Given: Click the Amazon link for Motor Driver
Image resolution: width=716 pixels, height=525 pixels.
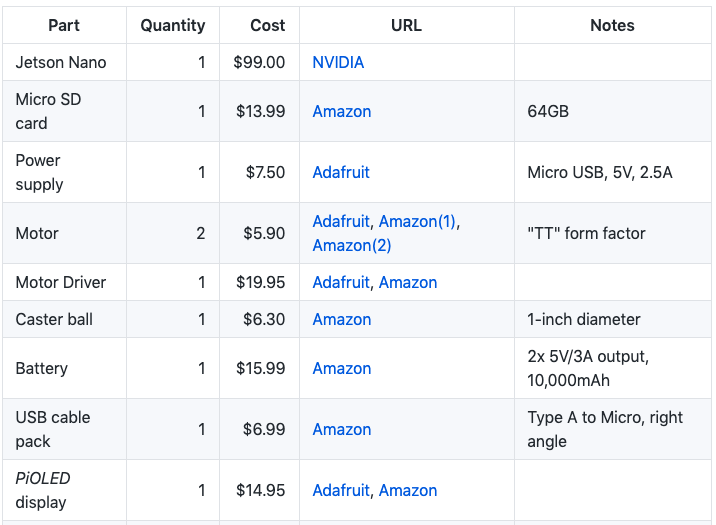Looking at the screenshot, I should [x=407, y=282].
